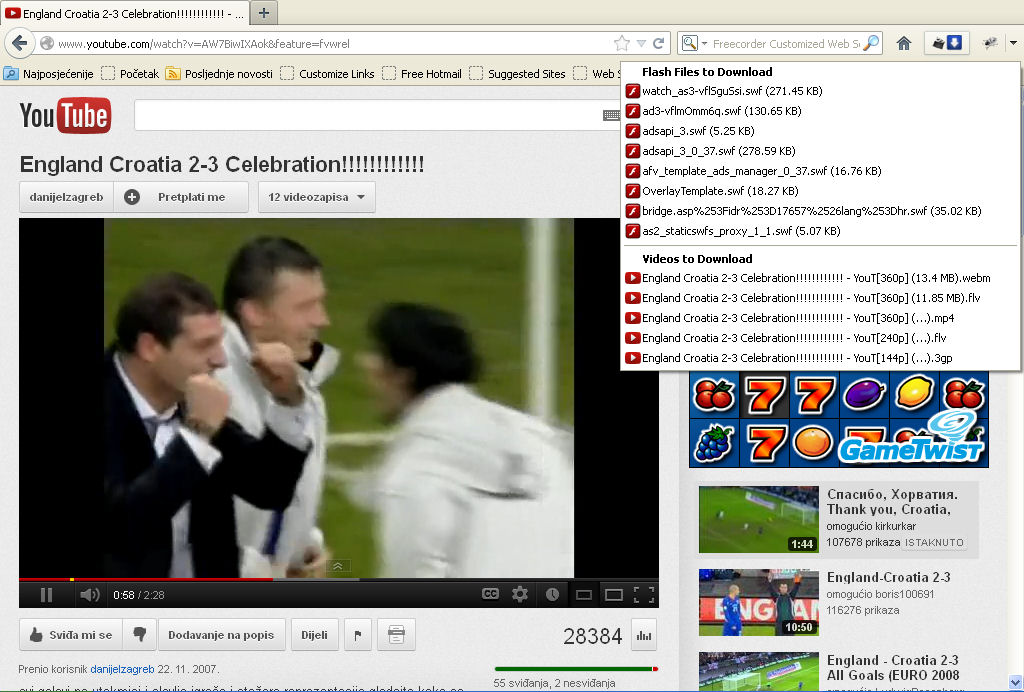This screenshot has height=692, width=1024.
Task: Click the video download helper toolbar icon
Action: (x=947, y=44)
